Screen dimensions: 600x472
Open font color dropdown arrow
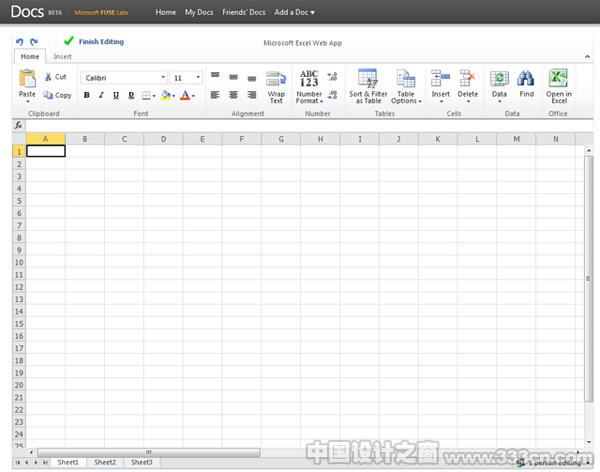194,96
